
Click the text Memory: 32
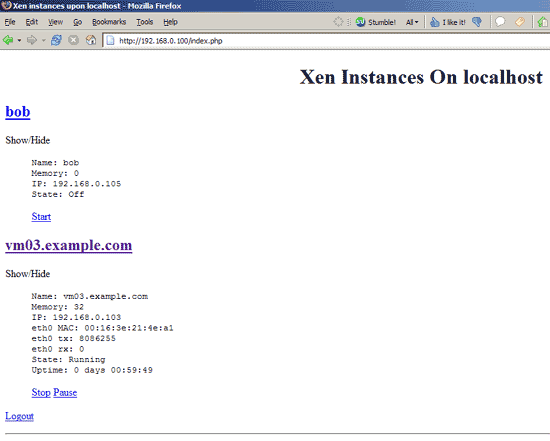click(x=58, y=307)
